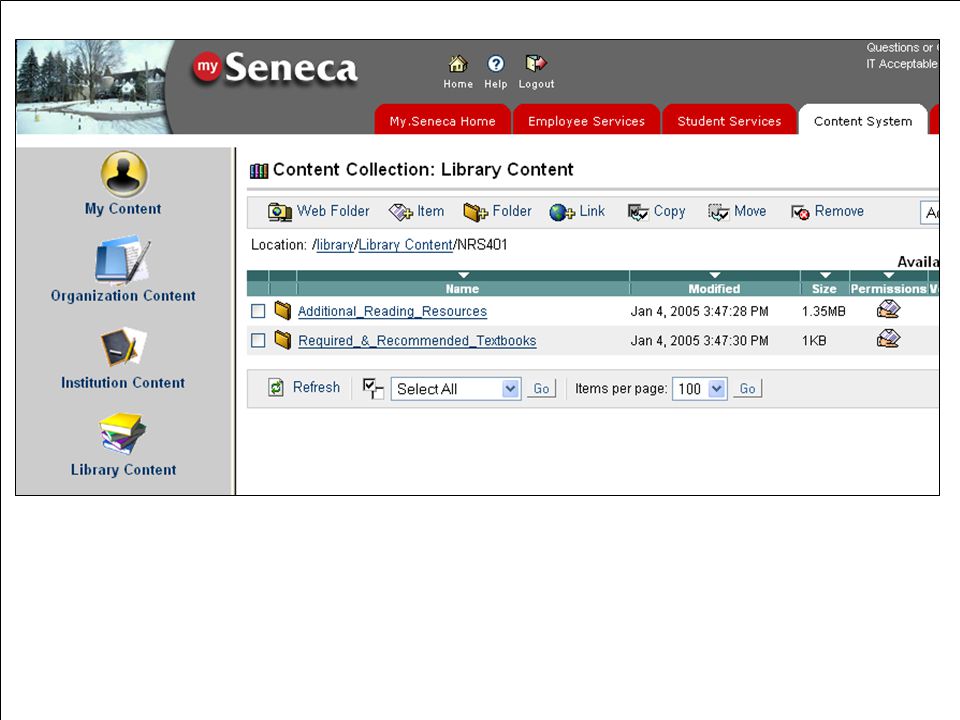Click the Home house icon
Screen dimensions: 960x720
(x=458, y=64)
